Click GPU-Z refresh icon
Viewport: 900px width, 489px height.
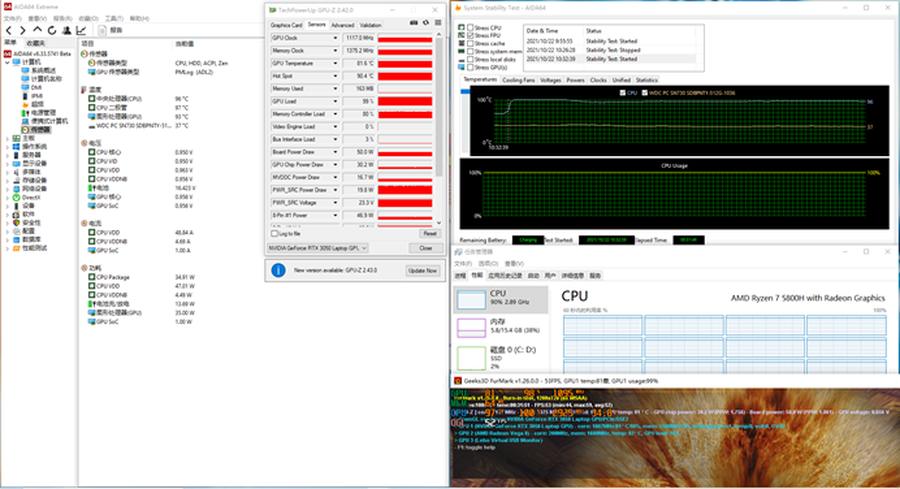click(426, 23)
